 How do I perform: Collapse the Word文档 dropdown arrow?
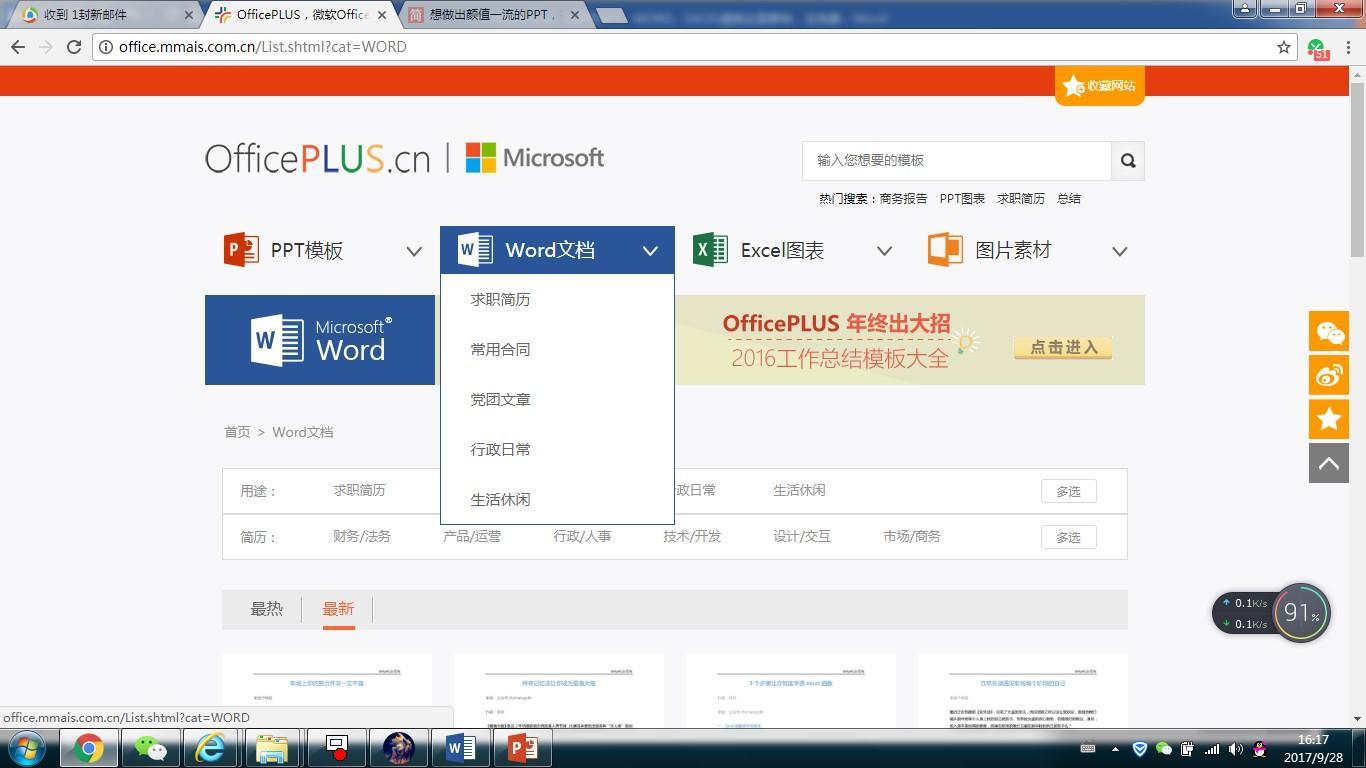650,251
